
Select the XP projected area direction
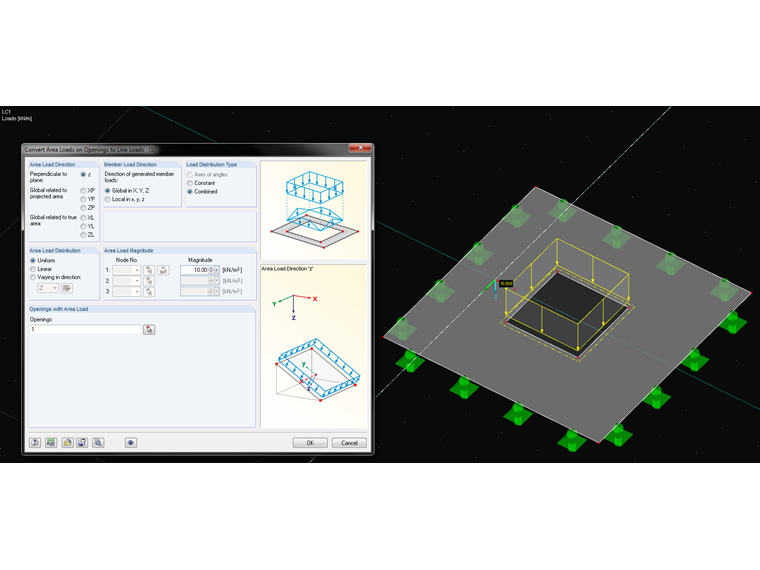83,190
